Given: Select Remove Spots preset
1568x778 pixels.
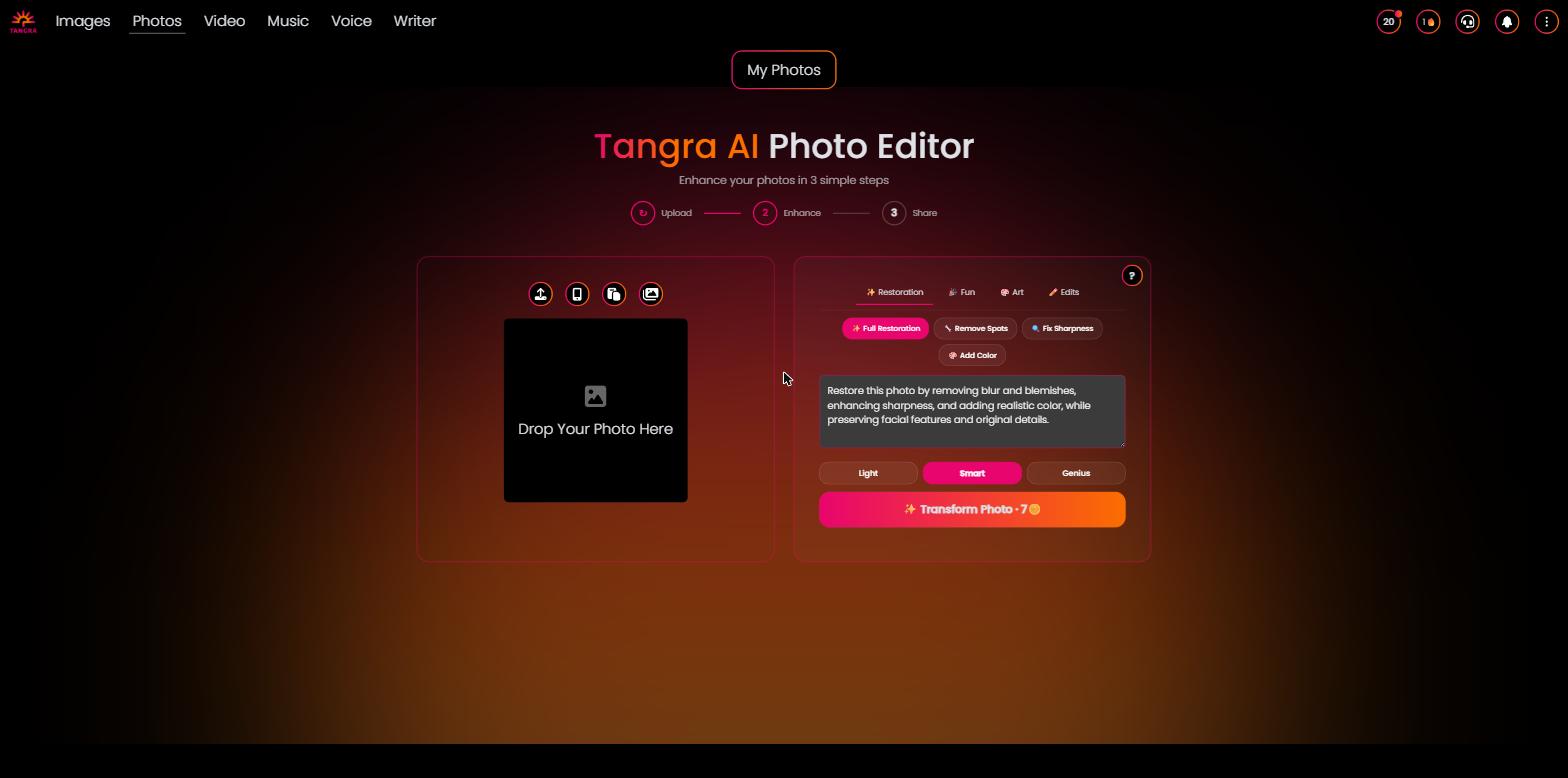Looking at the screenshot, I should (x=975, y=328).
